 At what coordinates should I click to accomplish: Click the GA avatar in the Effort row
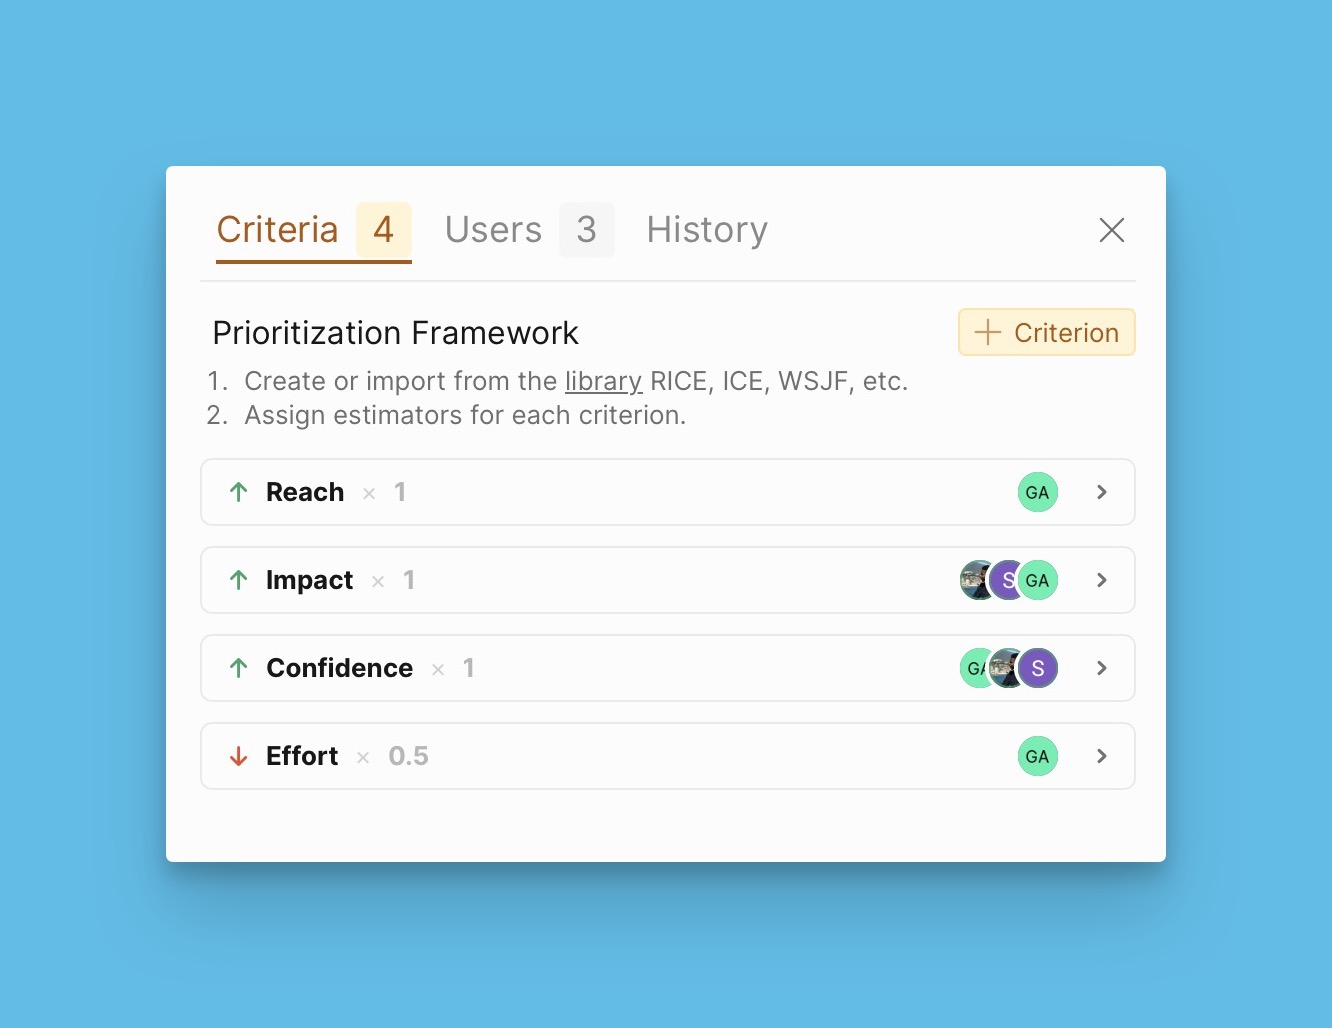point(1037,756)
